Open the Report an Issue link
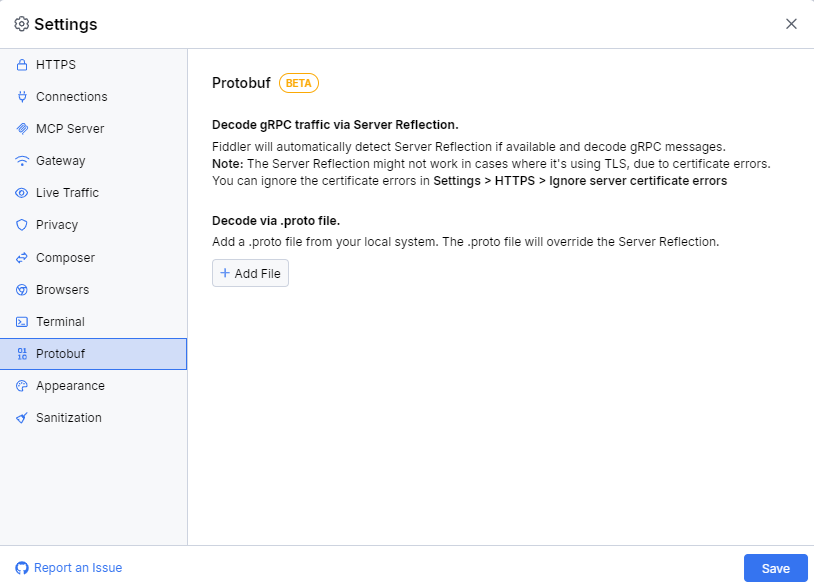The image size is (814, 586). pos(77,567)
